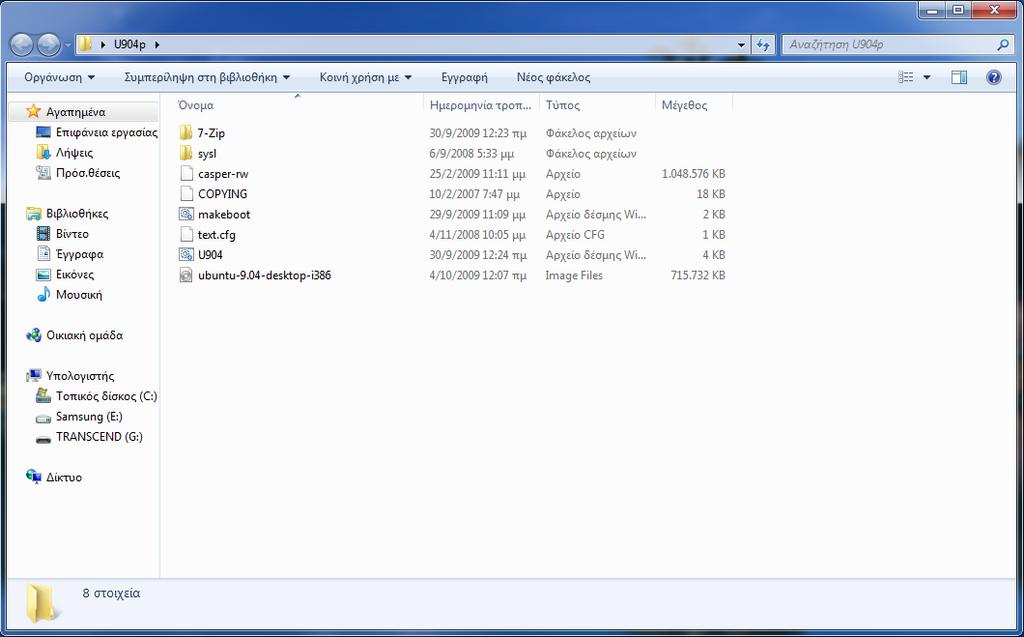Open the Εικόνες library
This screenshot has width=1024, height=637.
click(x=75, y=274)
